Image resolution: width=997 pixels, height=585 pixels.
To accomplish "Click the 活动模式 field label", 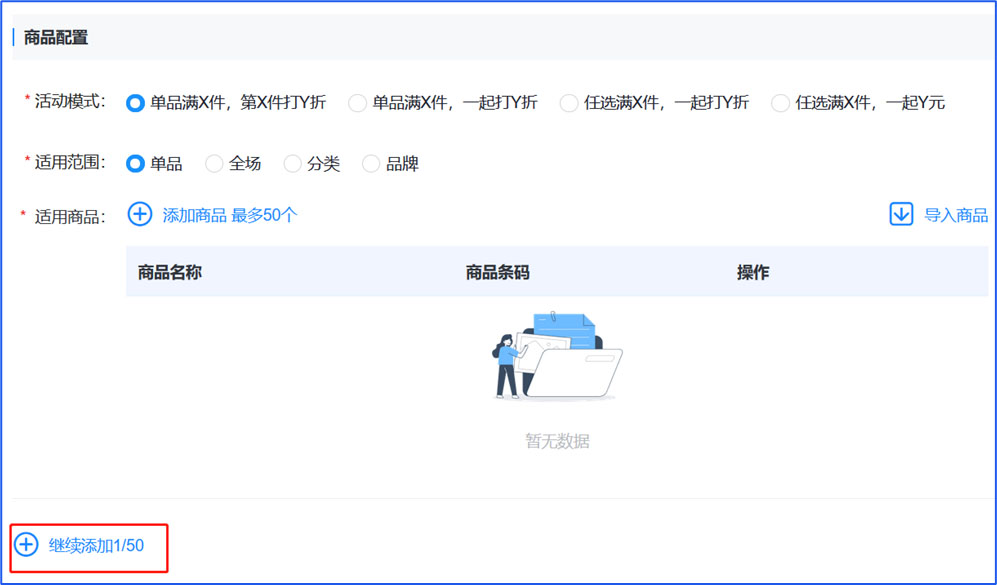I will (x=70, y=101).
